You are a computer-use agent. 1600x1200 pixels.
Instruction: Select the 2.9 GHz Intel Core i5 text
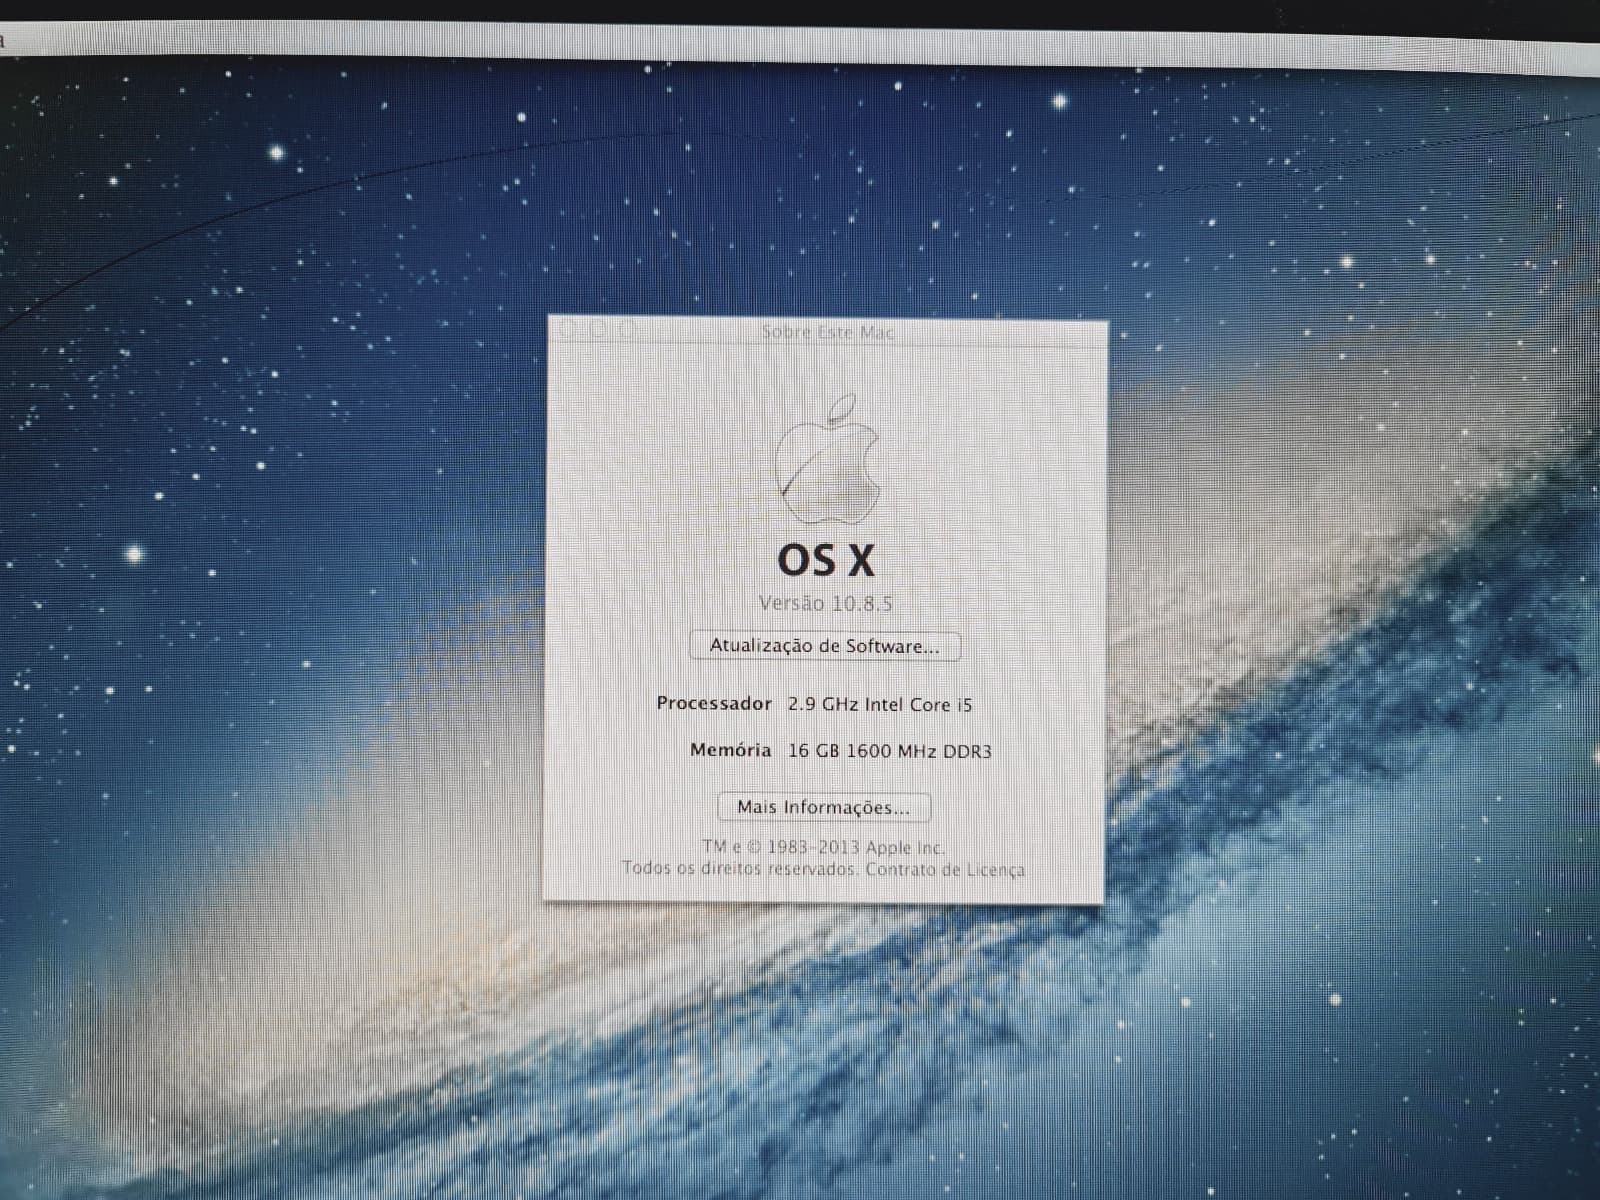(x=880, y=704)
